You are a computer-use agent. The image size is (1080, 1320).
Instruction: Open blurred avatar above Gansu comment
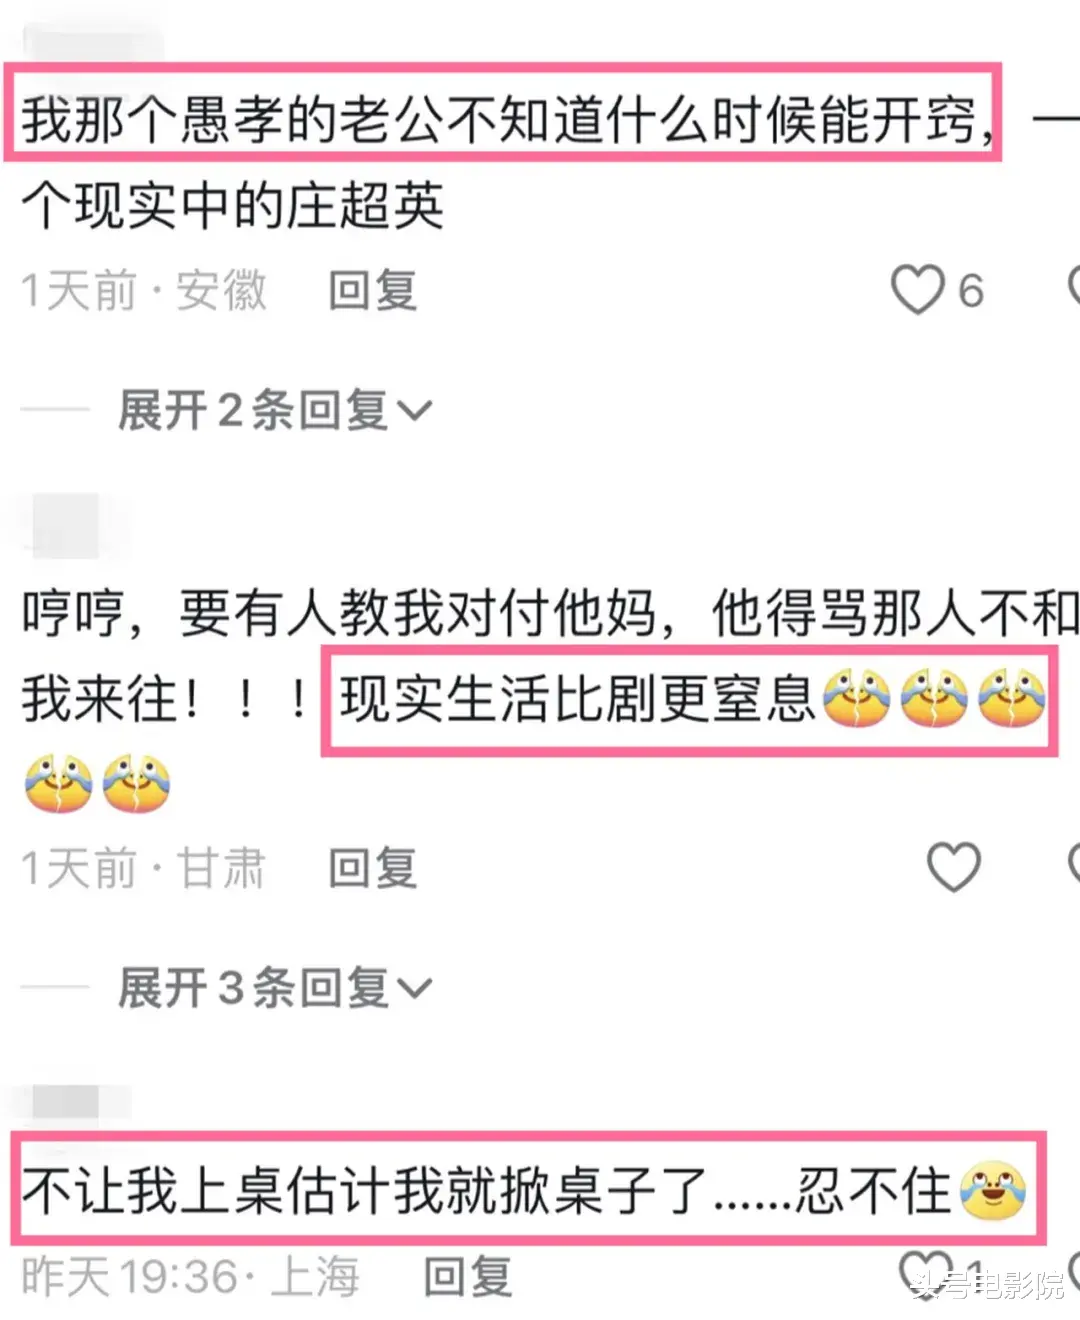click(x=66, y=525)
